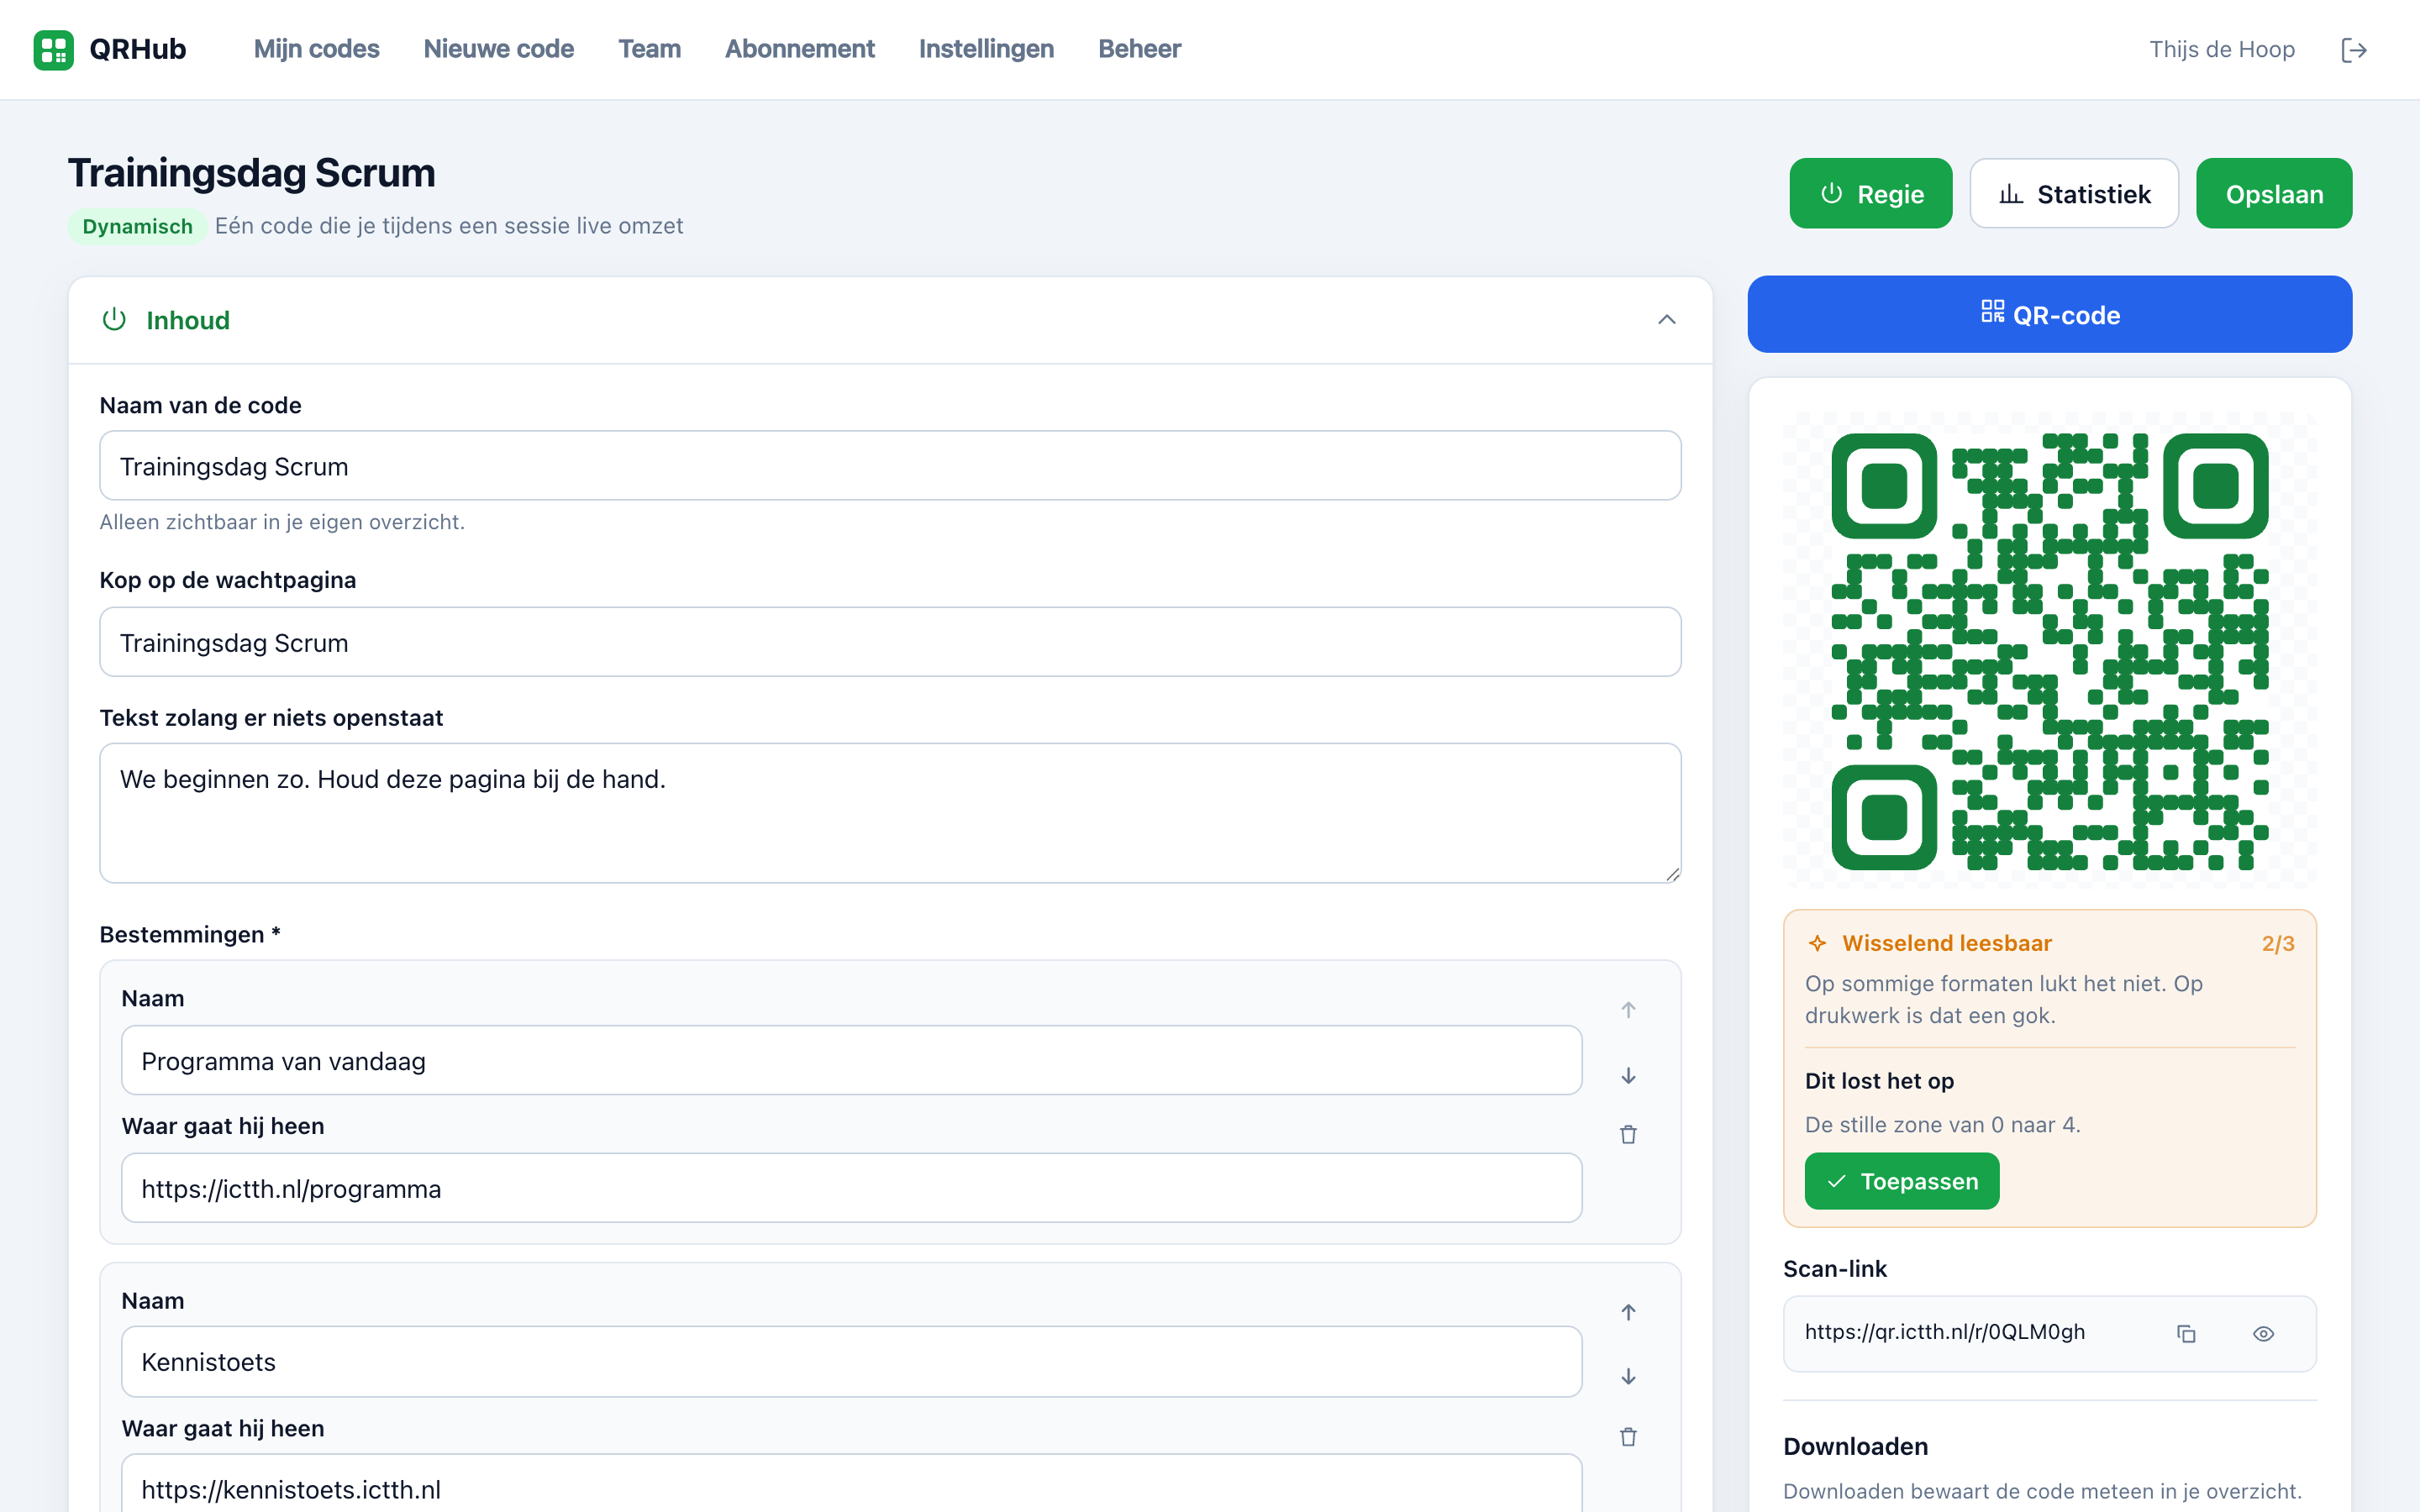
Task: Select the scan-link URL text
Action: click(1944, 1332)
